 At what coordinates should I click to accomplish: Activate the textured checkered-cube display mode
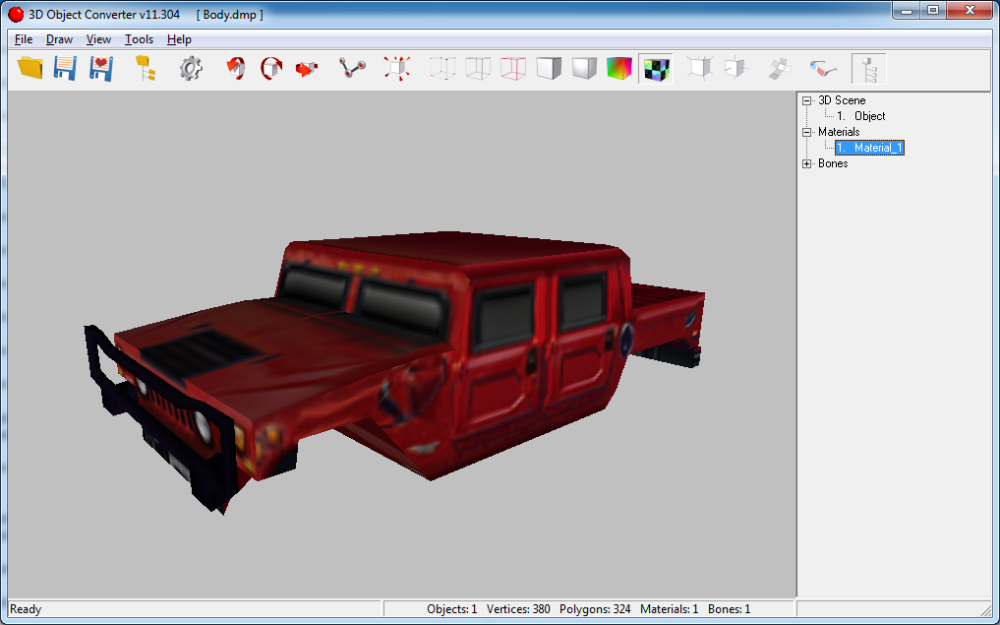click(655, 67)
